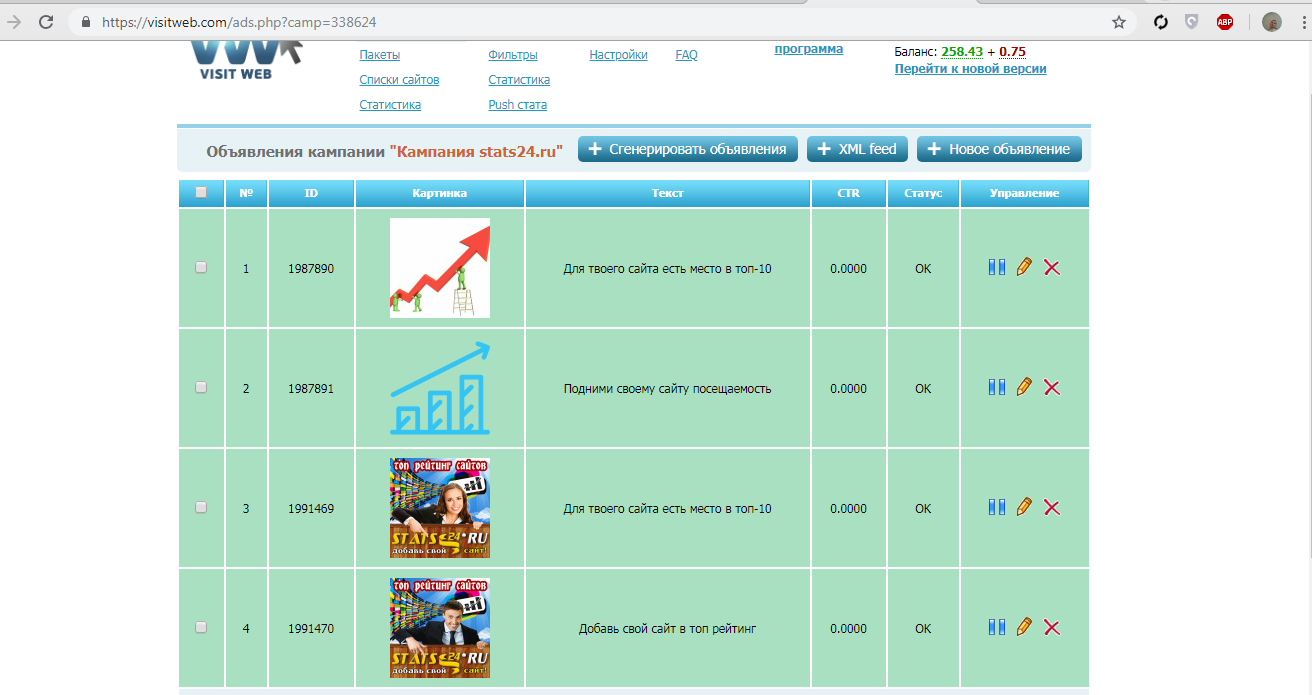
Task: Delete ad 1991470 with the red cross
Action: 1051,628
